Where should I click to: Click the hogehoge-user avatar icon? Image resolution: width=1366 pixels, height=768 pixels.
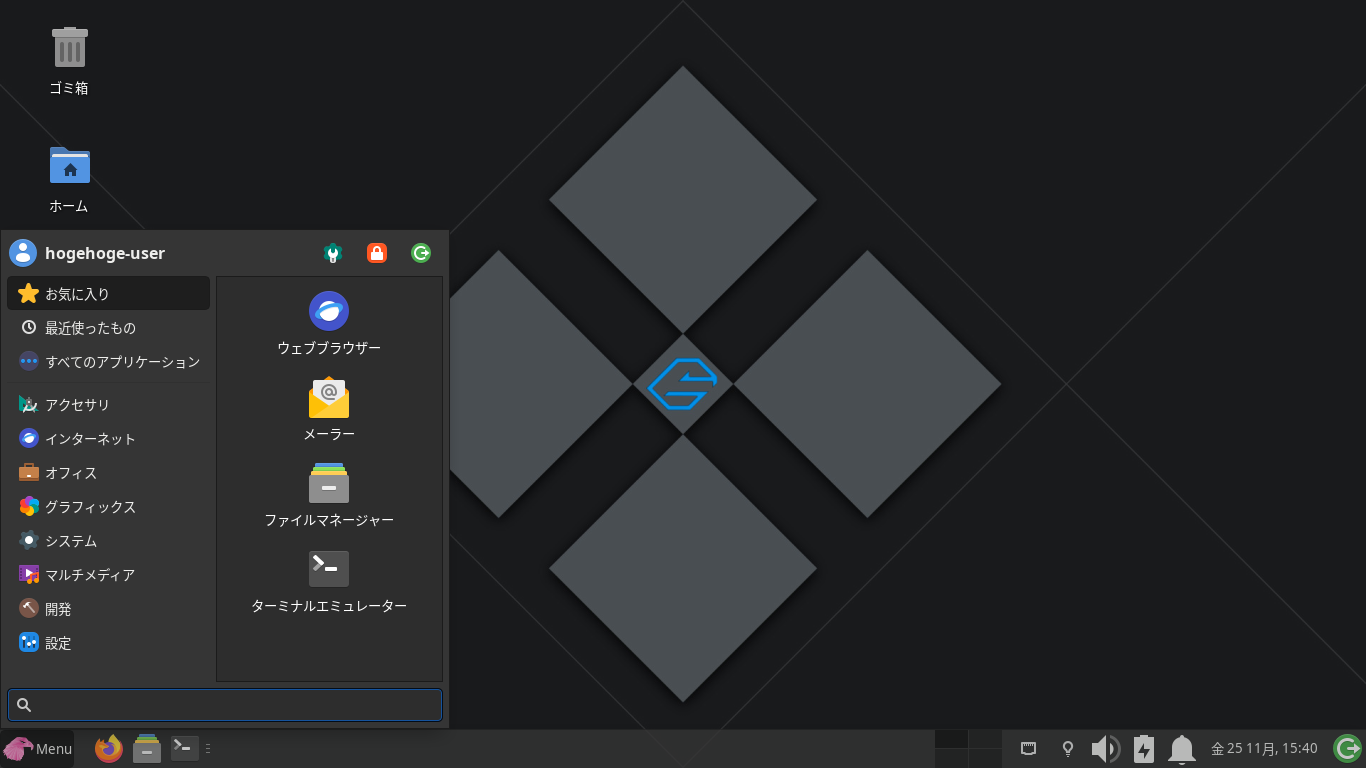[x=23, y=253]
